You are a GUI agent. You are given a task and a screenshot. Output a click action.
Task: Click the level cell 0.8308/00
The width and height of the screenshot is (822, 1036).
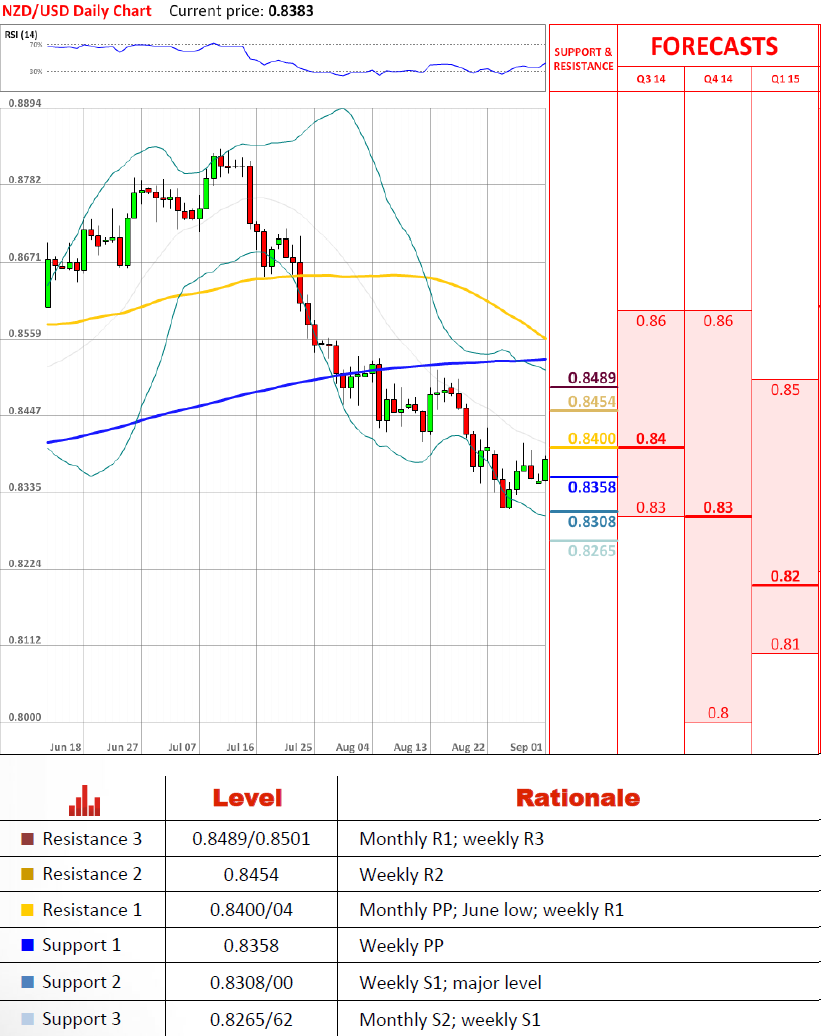pos(251,983)
